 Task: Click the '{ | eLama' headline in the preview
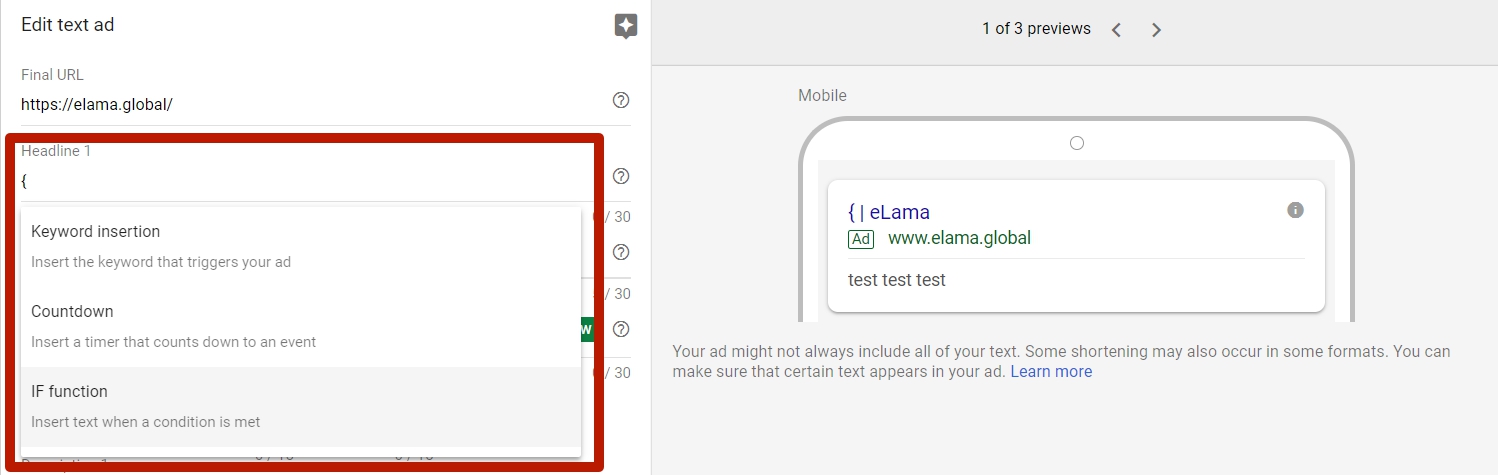click(x=889, y=212)
